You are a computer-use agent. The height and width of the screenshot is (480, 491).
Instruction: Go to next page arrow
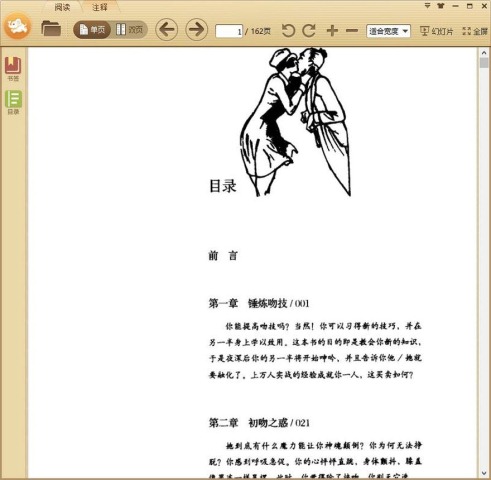(196, 30)
